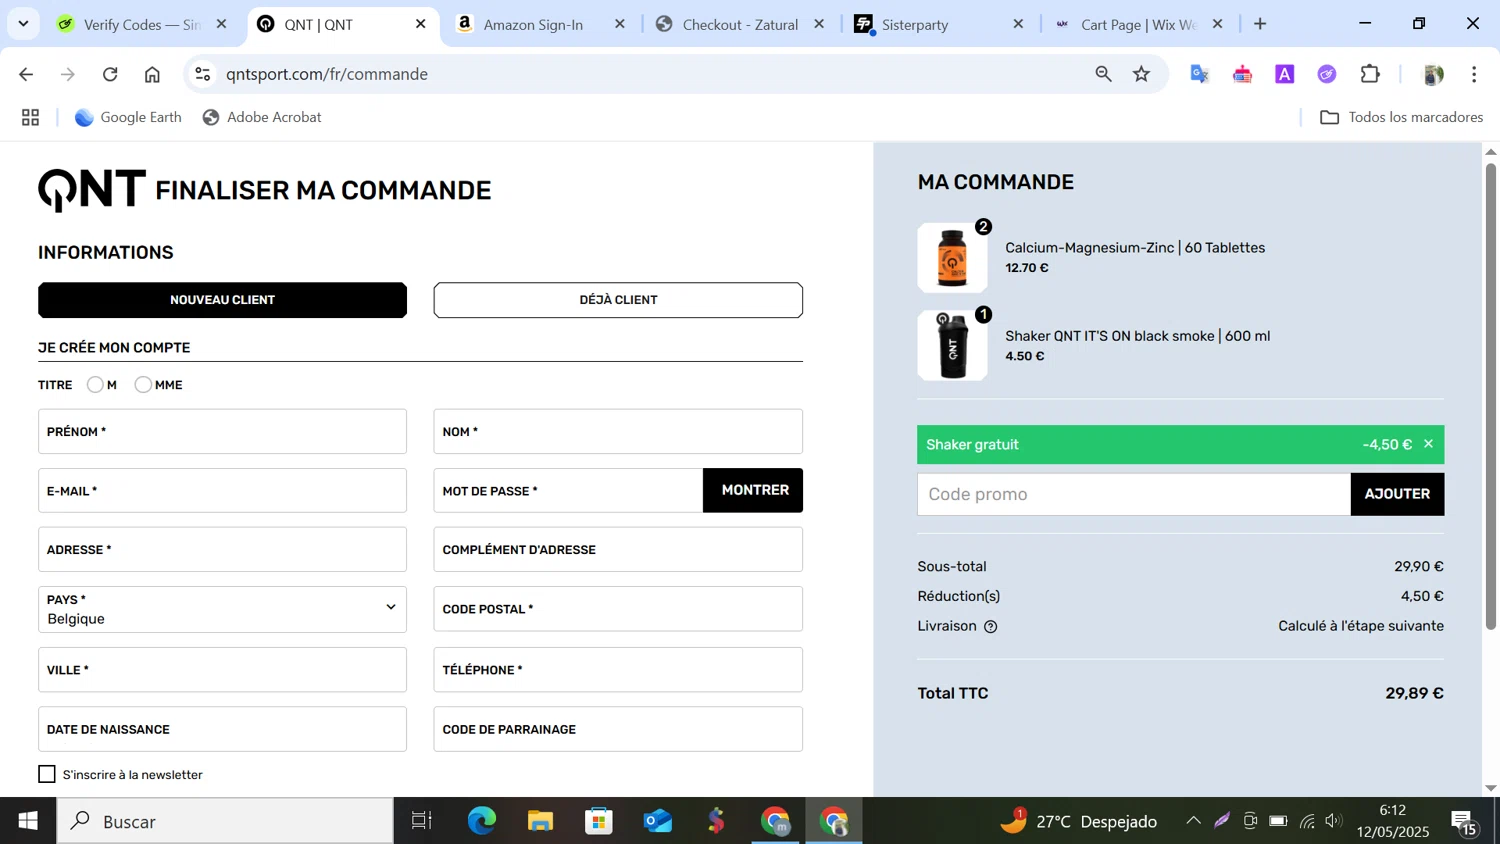The image size is (1500, 844).
Task: Open Chrome profile avatar
Action: [1433, 74]
